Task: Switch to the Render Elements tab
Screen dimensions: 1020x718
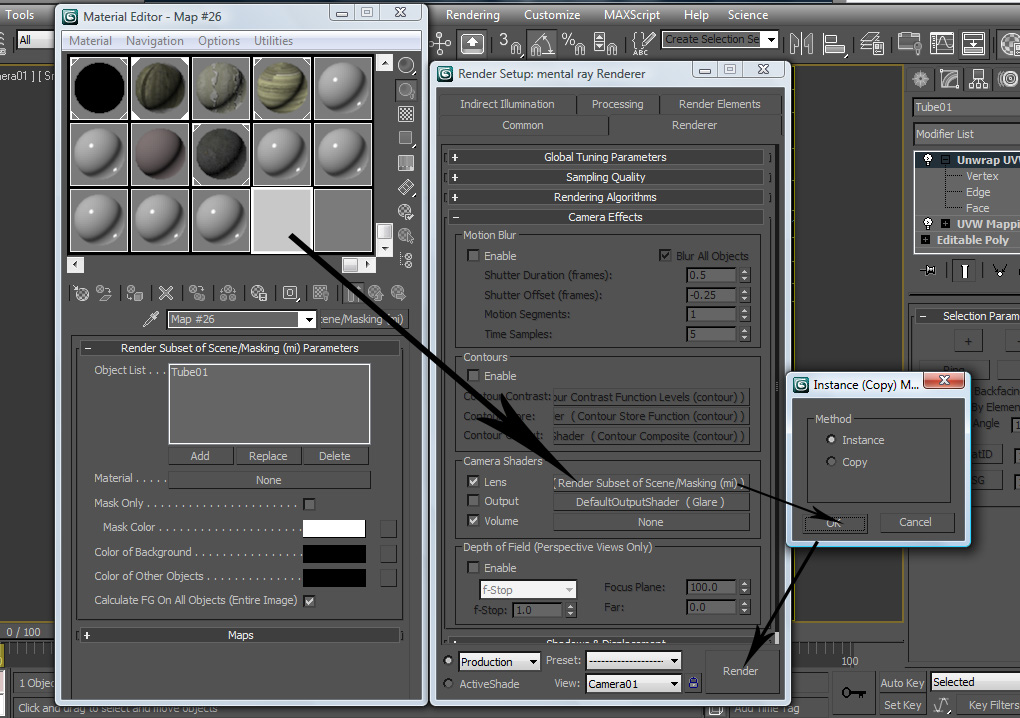Action: point(719,104)
